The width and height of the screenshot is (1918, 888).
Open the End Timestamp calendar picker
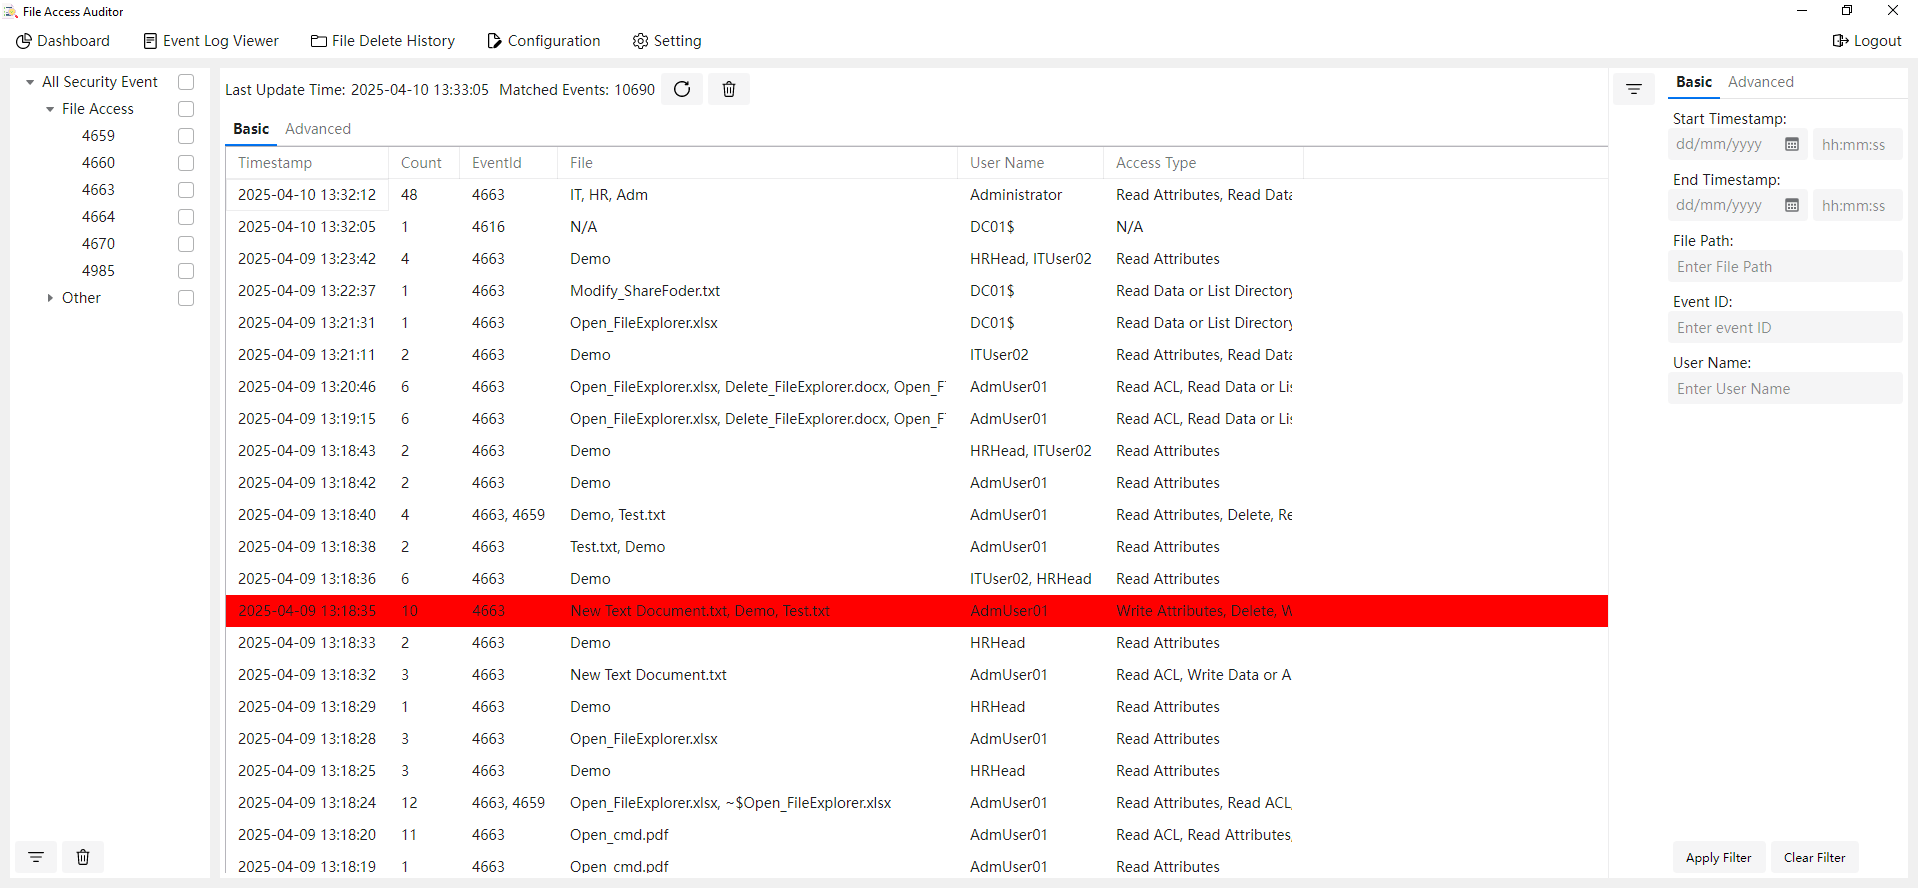pos(1792,206)
